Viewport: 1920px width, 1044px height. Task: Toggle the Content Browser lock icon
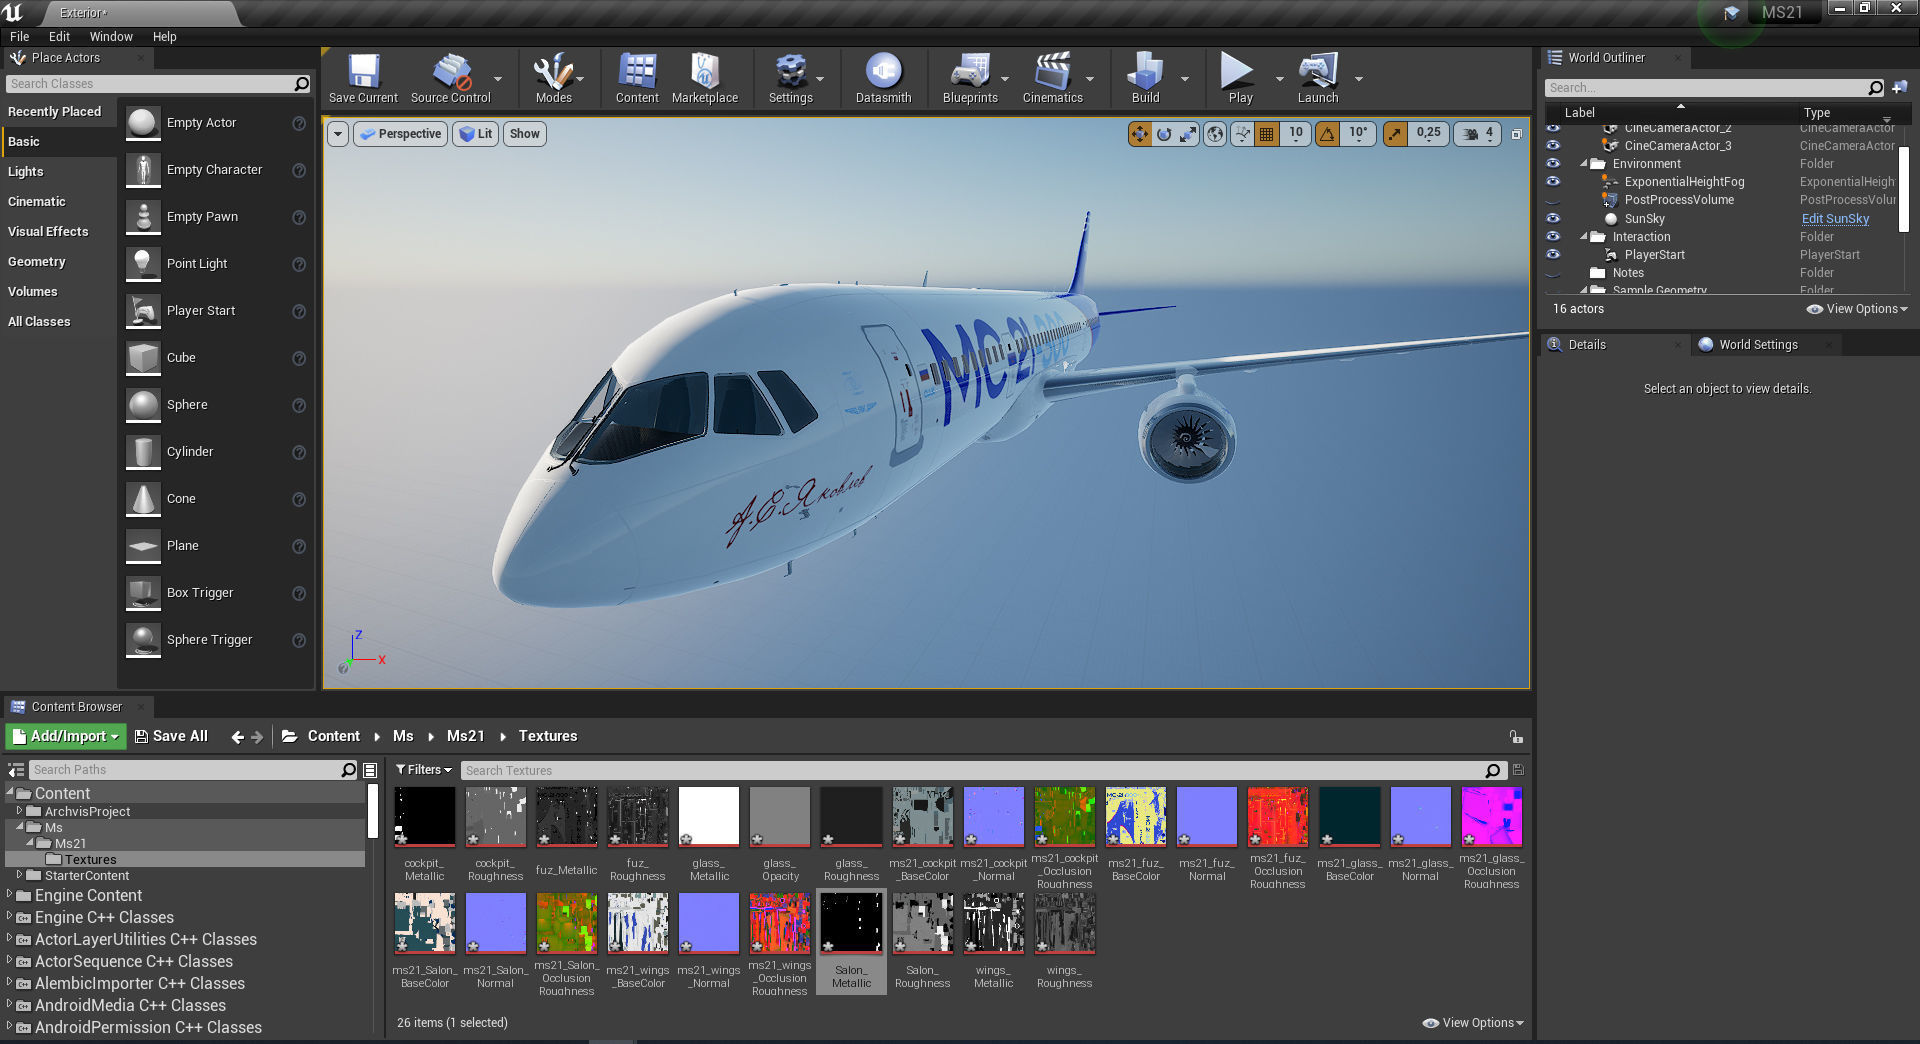[x=1516, y=737]
